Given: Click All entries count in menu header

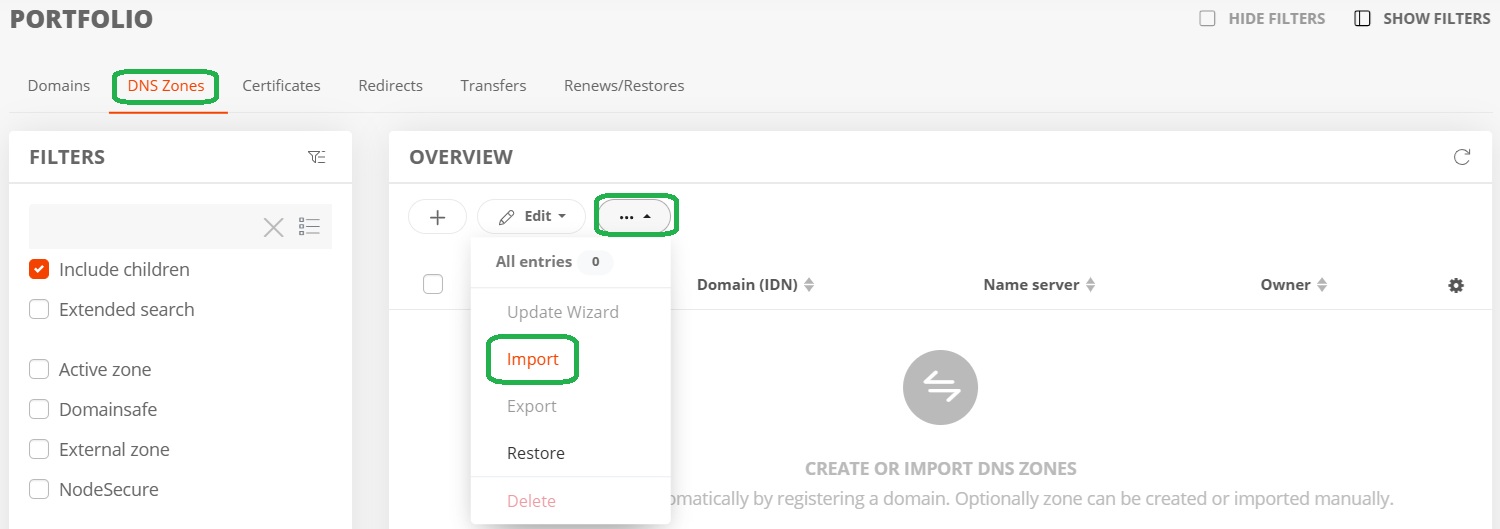Looking at the screenshot, I should tap(595, 262).
